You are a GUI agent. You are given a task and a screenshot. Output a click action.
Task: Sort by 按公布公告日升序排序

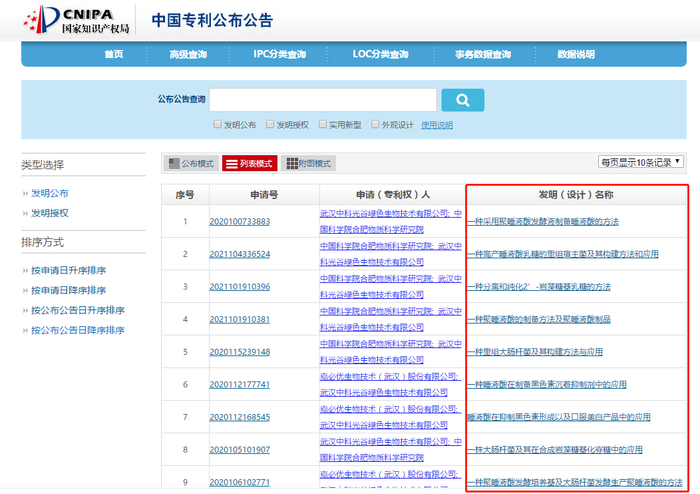coord(78,310)
